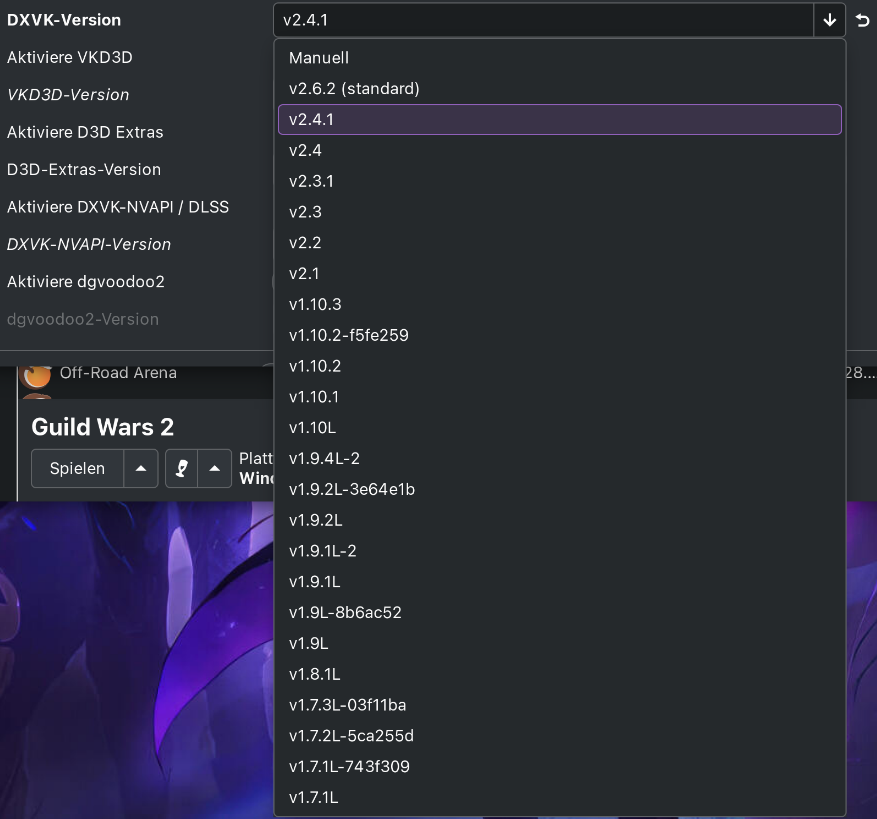Pick v1.7.2L-5ca255d from the list

coord(559,736)
